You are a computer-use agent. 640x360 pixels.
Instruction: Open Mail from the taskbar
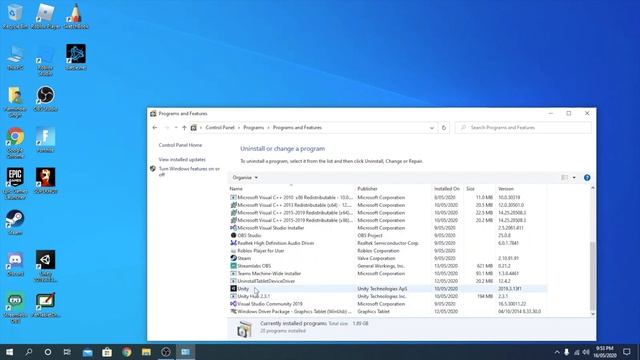click(87, 352)
